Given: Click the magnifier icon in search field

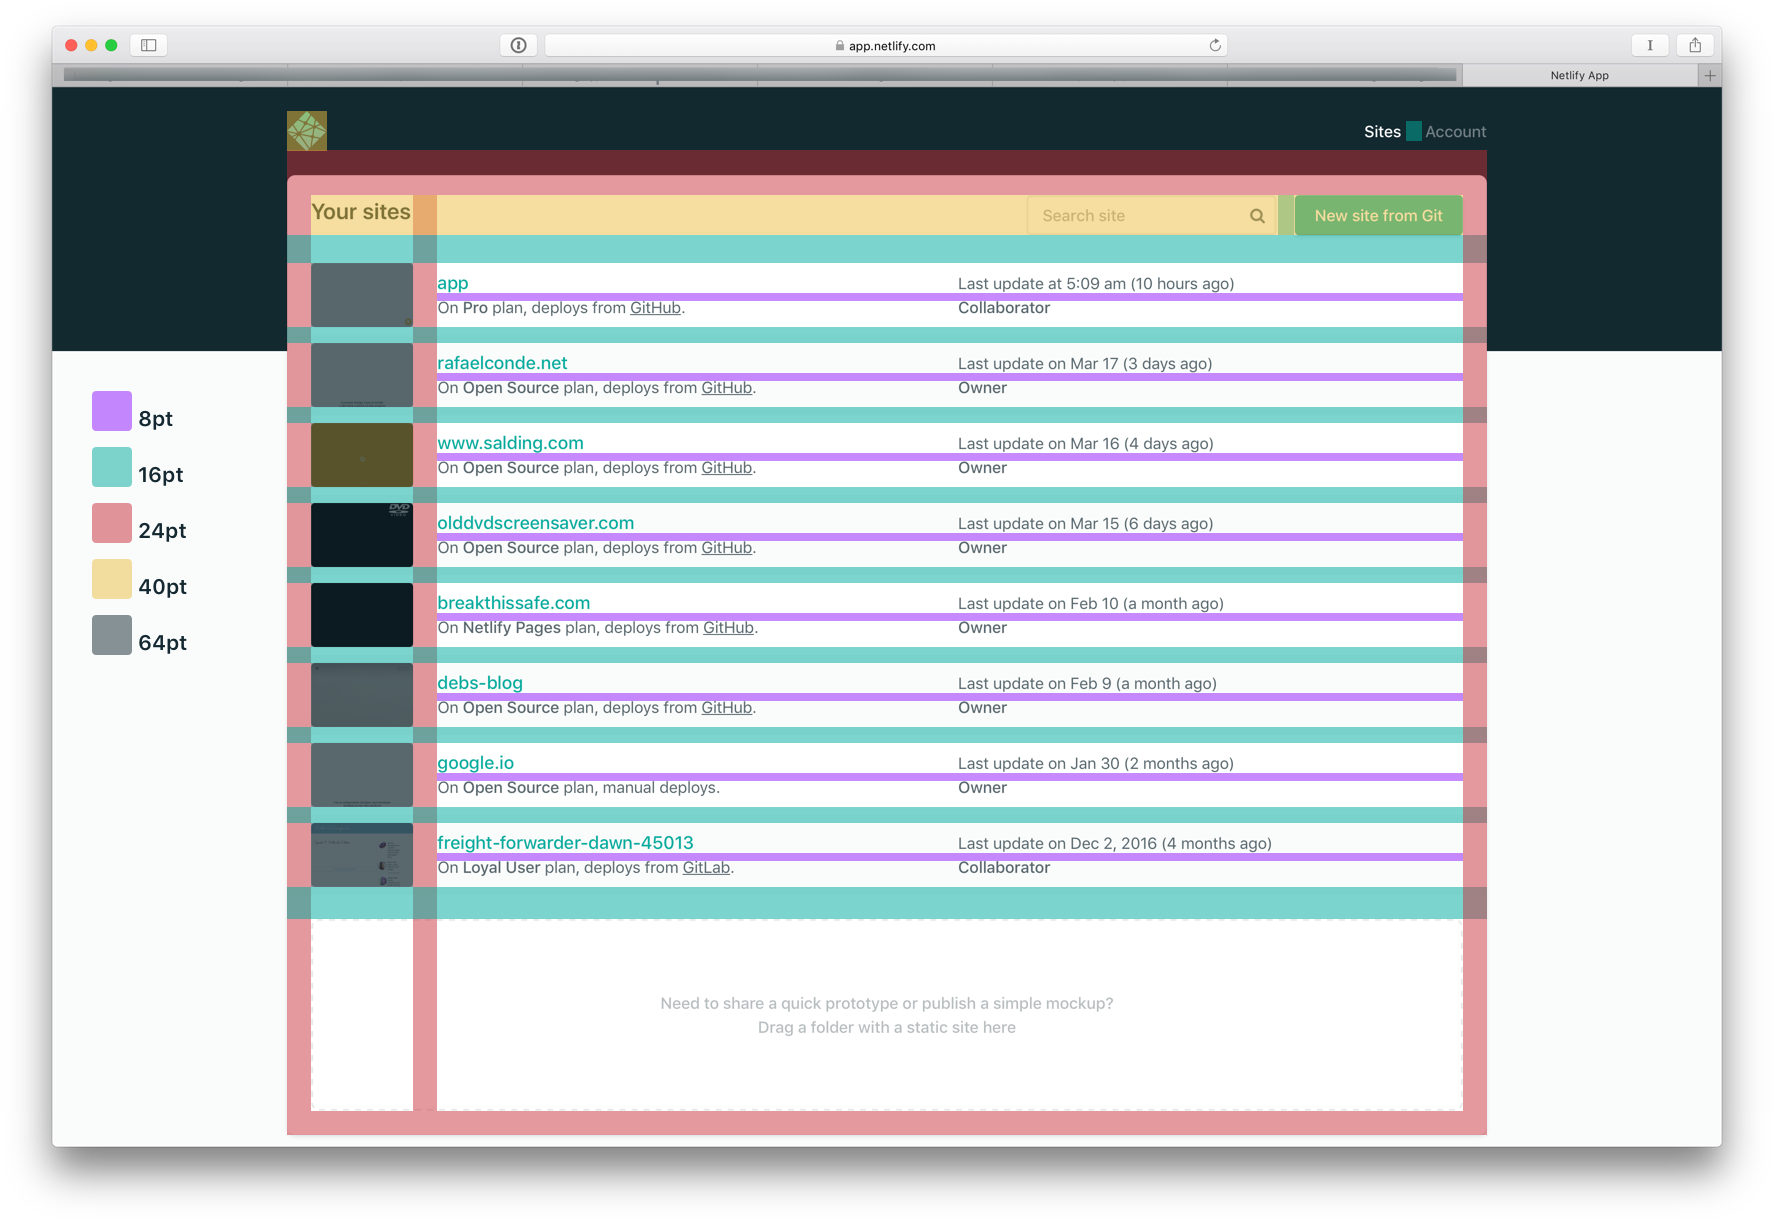Looking at the screenshot, I should [x=1256, y=215].
